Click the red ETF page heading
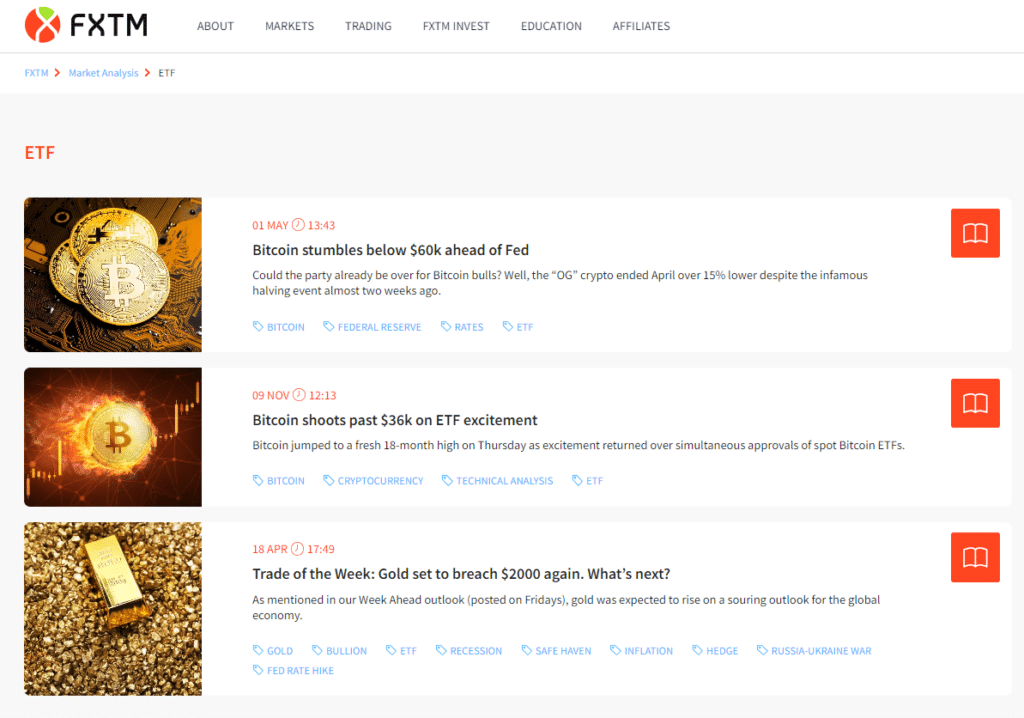This screenshot has width=1024, height=718. click(x=40, y=153)
